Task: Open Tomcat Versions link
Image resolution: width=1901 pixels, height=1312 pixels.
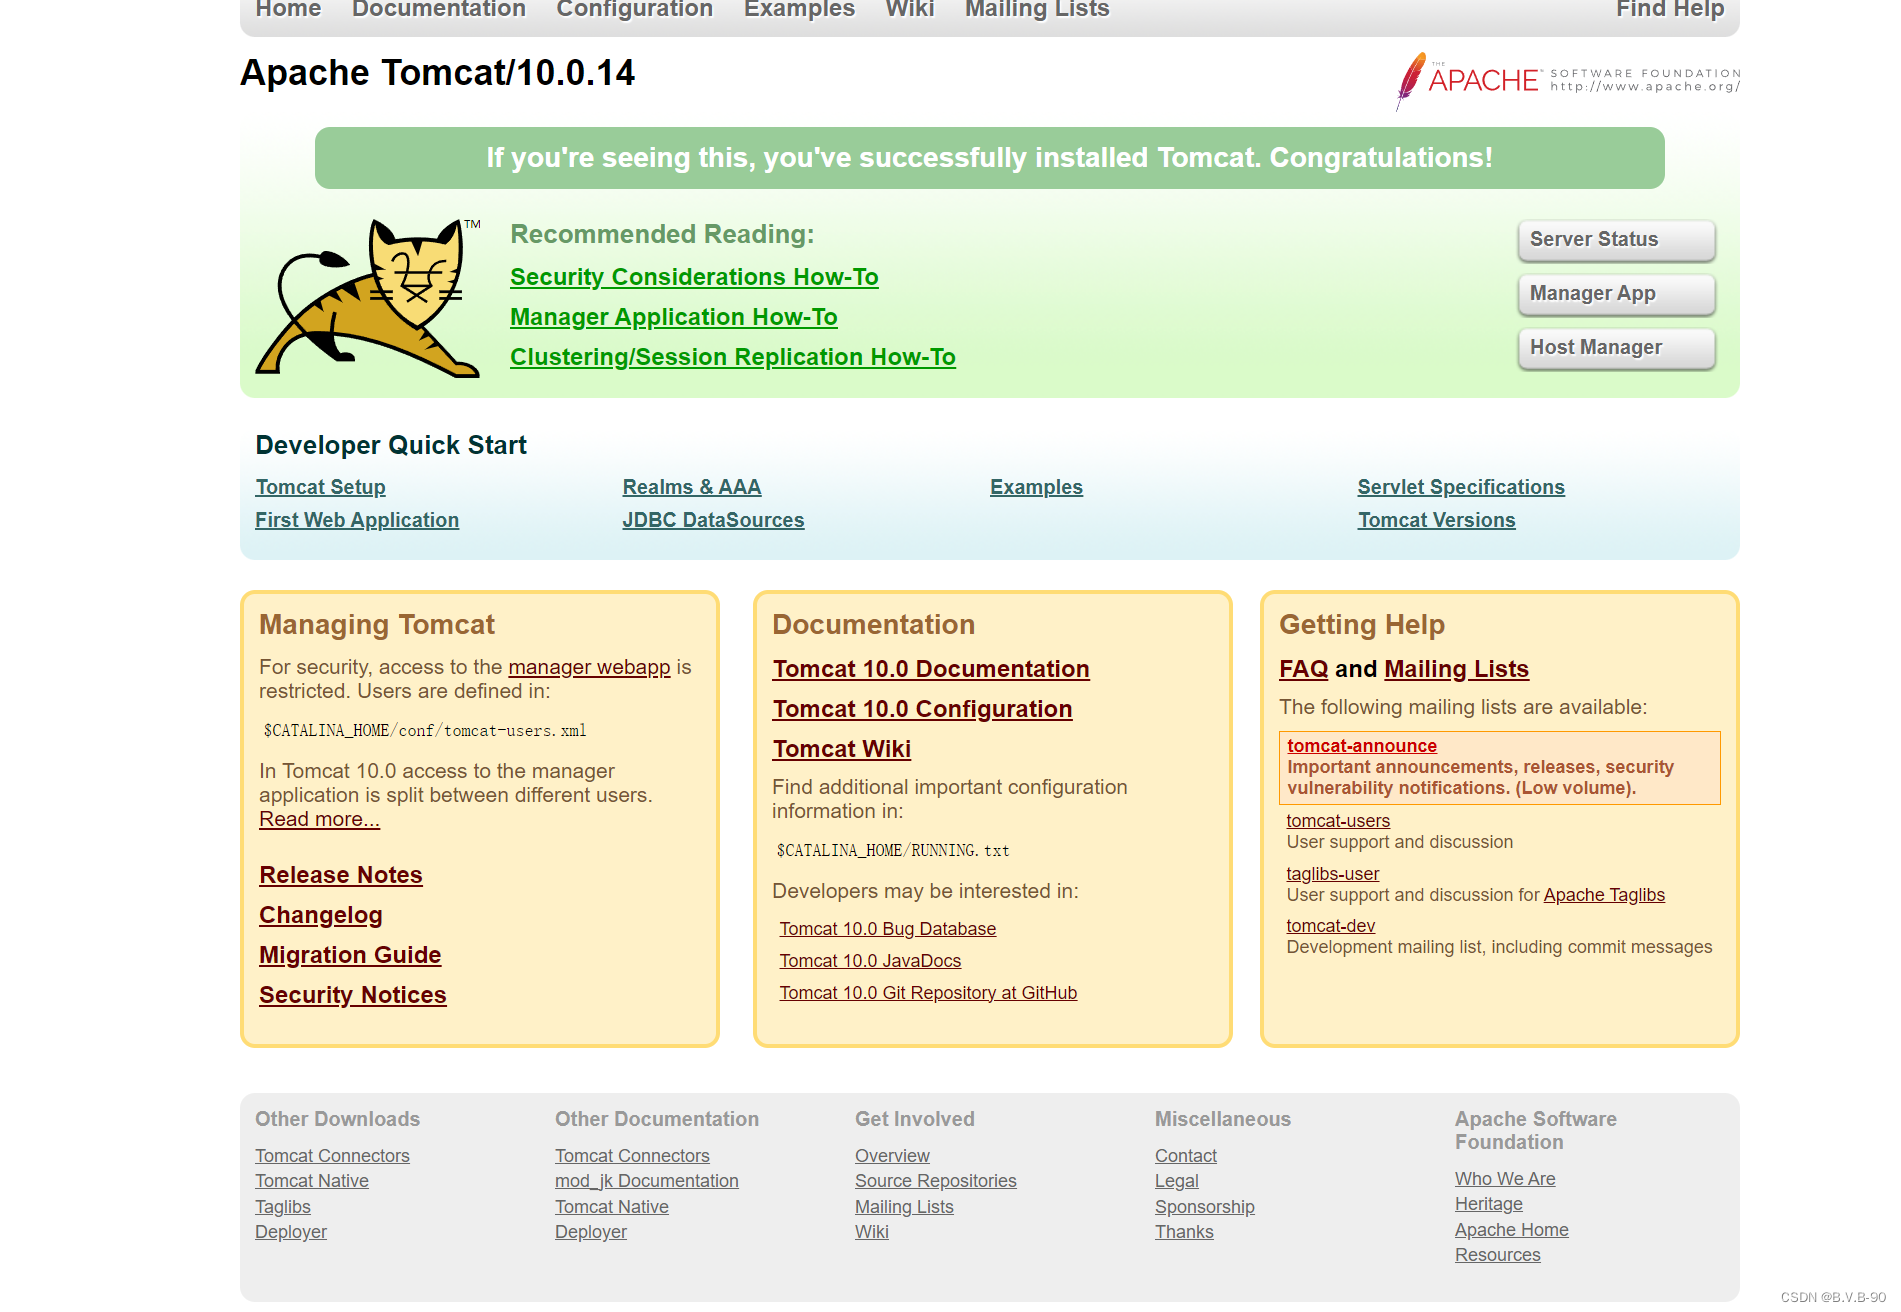Action: click(x=1436, y=520)
